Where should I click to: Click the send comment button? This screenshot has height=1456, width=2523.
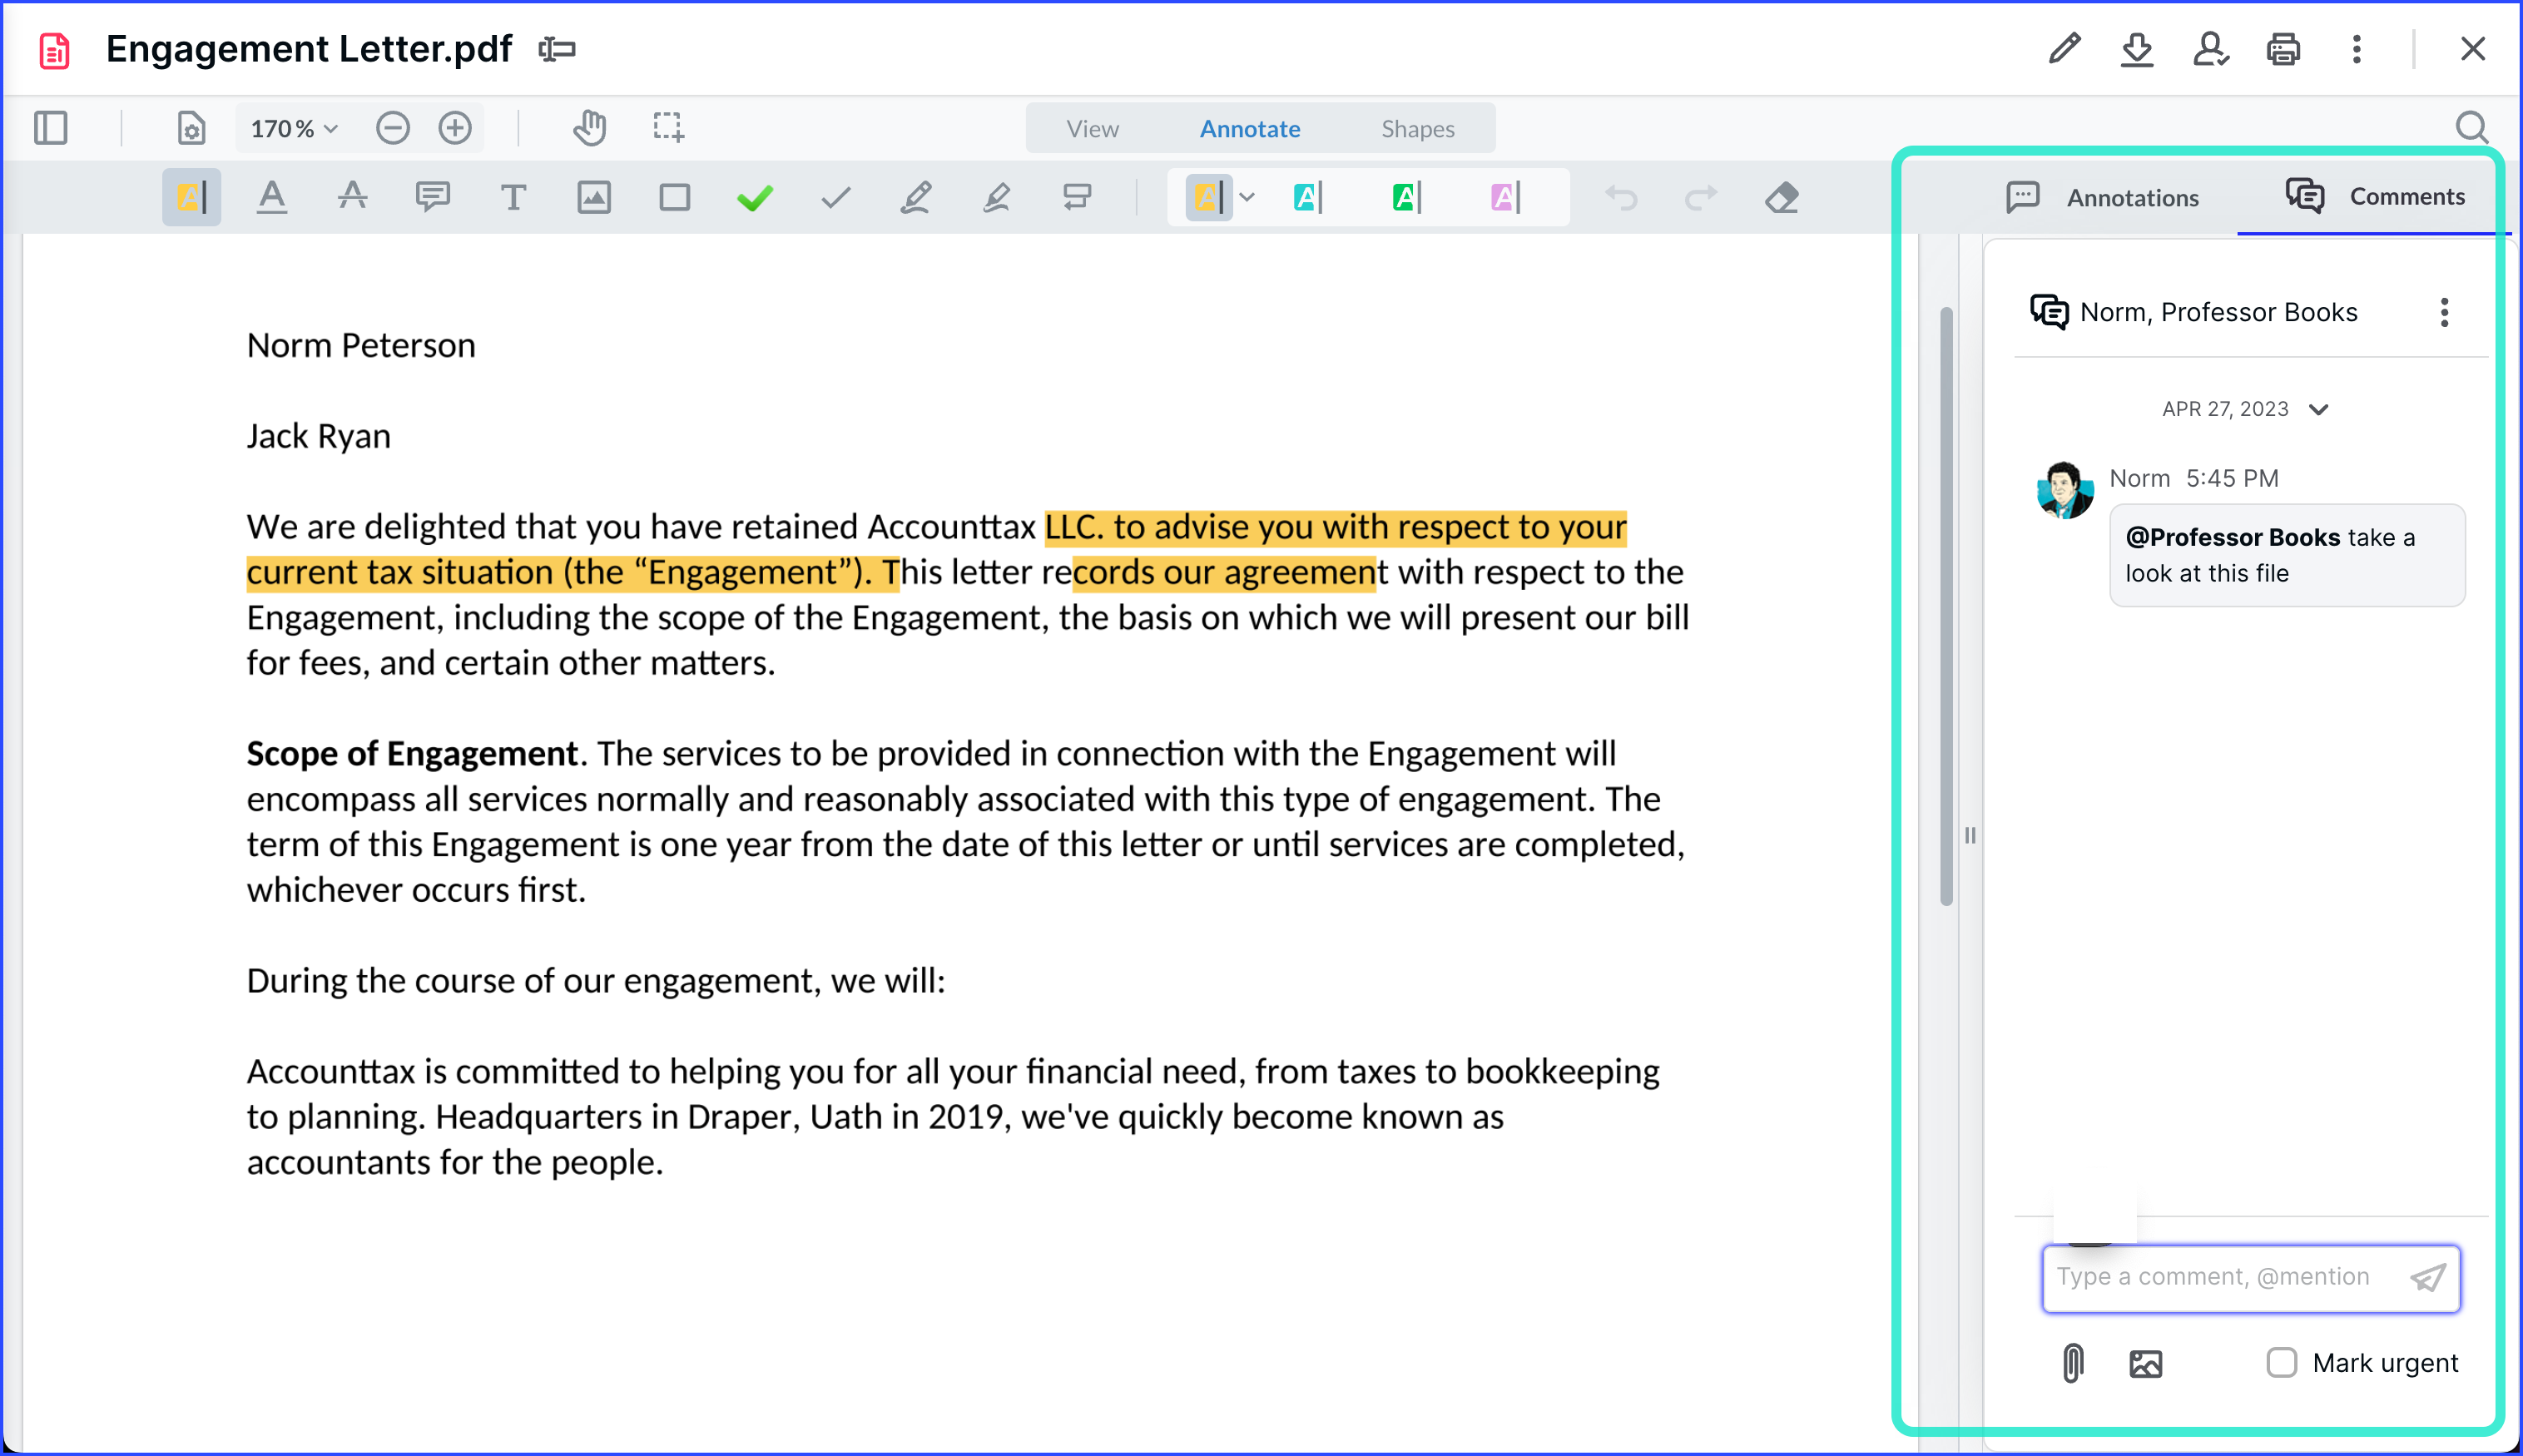(x=2427, y=1277)
